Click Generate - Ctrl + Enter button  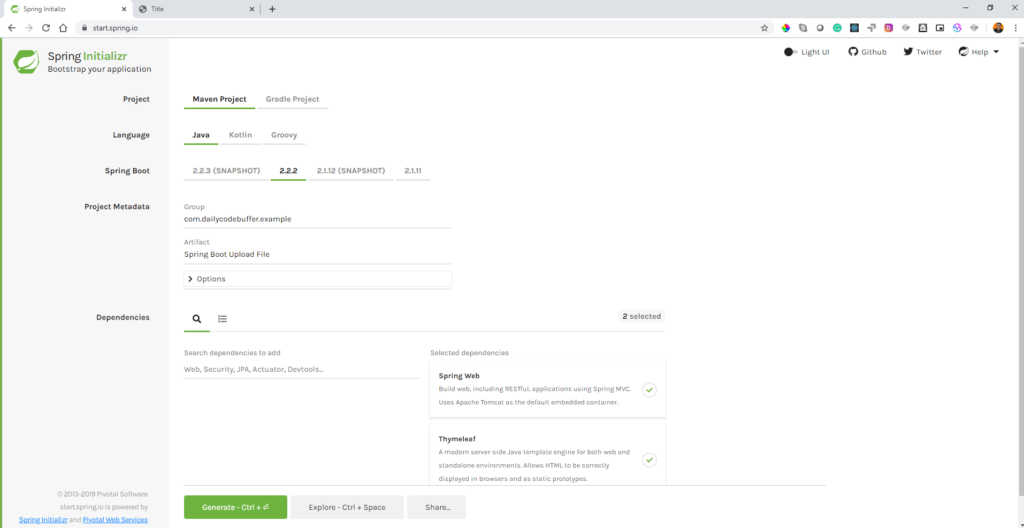235,507
